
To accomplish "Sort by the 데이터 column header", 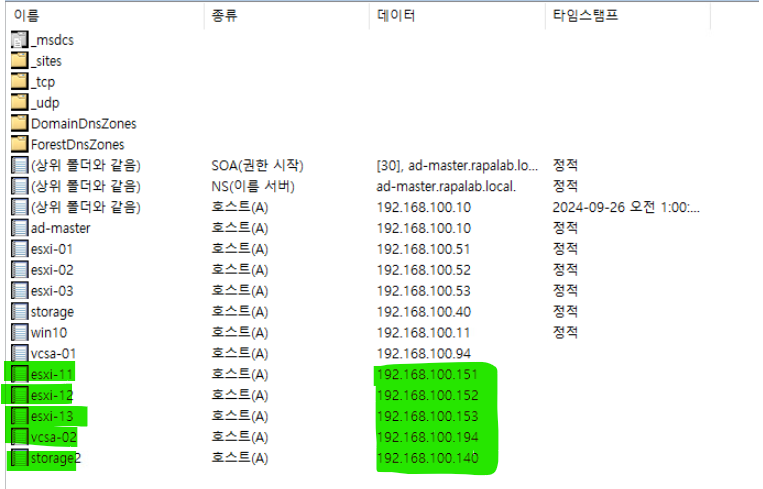I will pos(457,16).
